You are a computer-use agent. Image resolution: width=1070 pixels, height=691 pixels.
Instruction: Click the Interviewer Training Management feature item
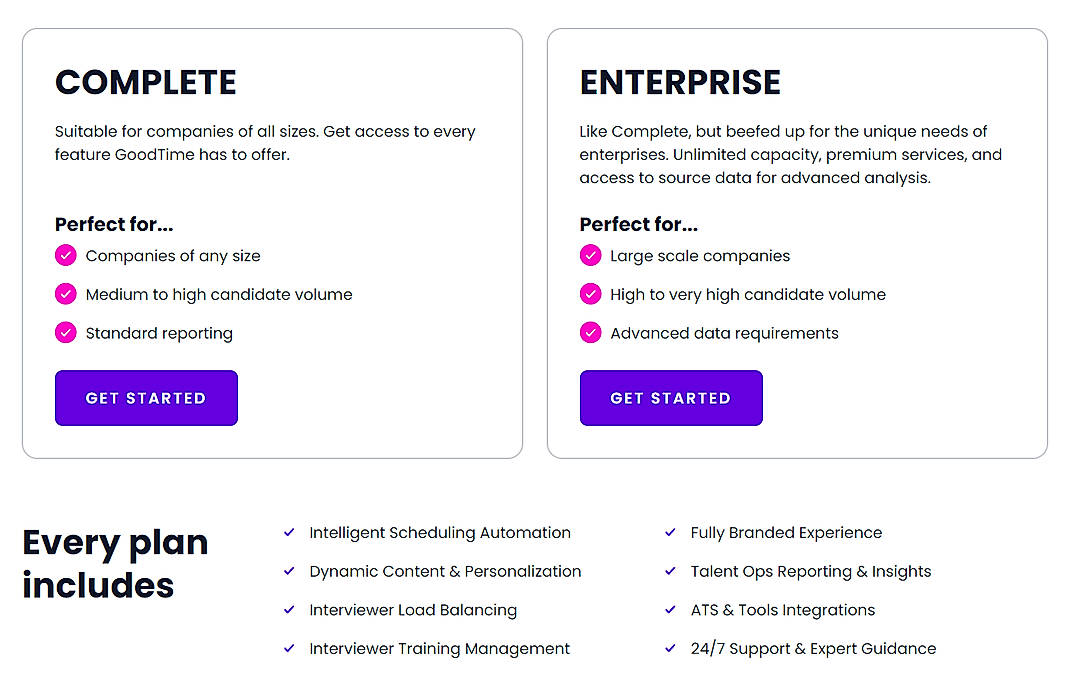click(440, 648)
